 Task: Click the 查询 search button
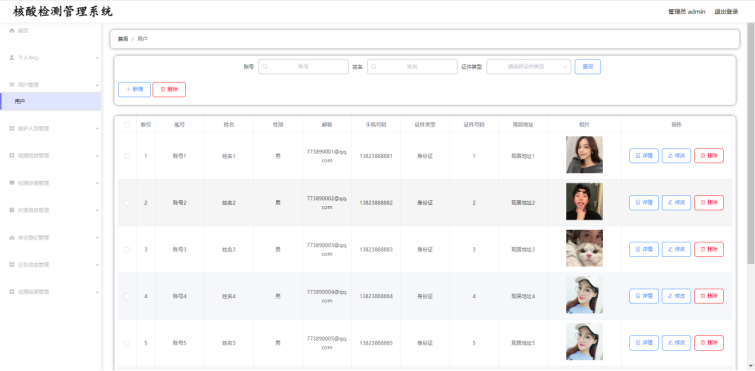click(x=587, y=67)
